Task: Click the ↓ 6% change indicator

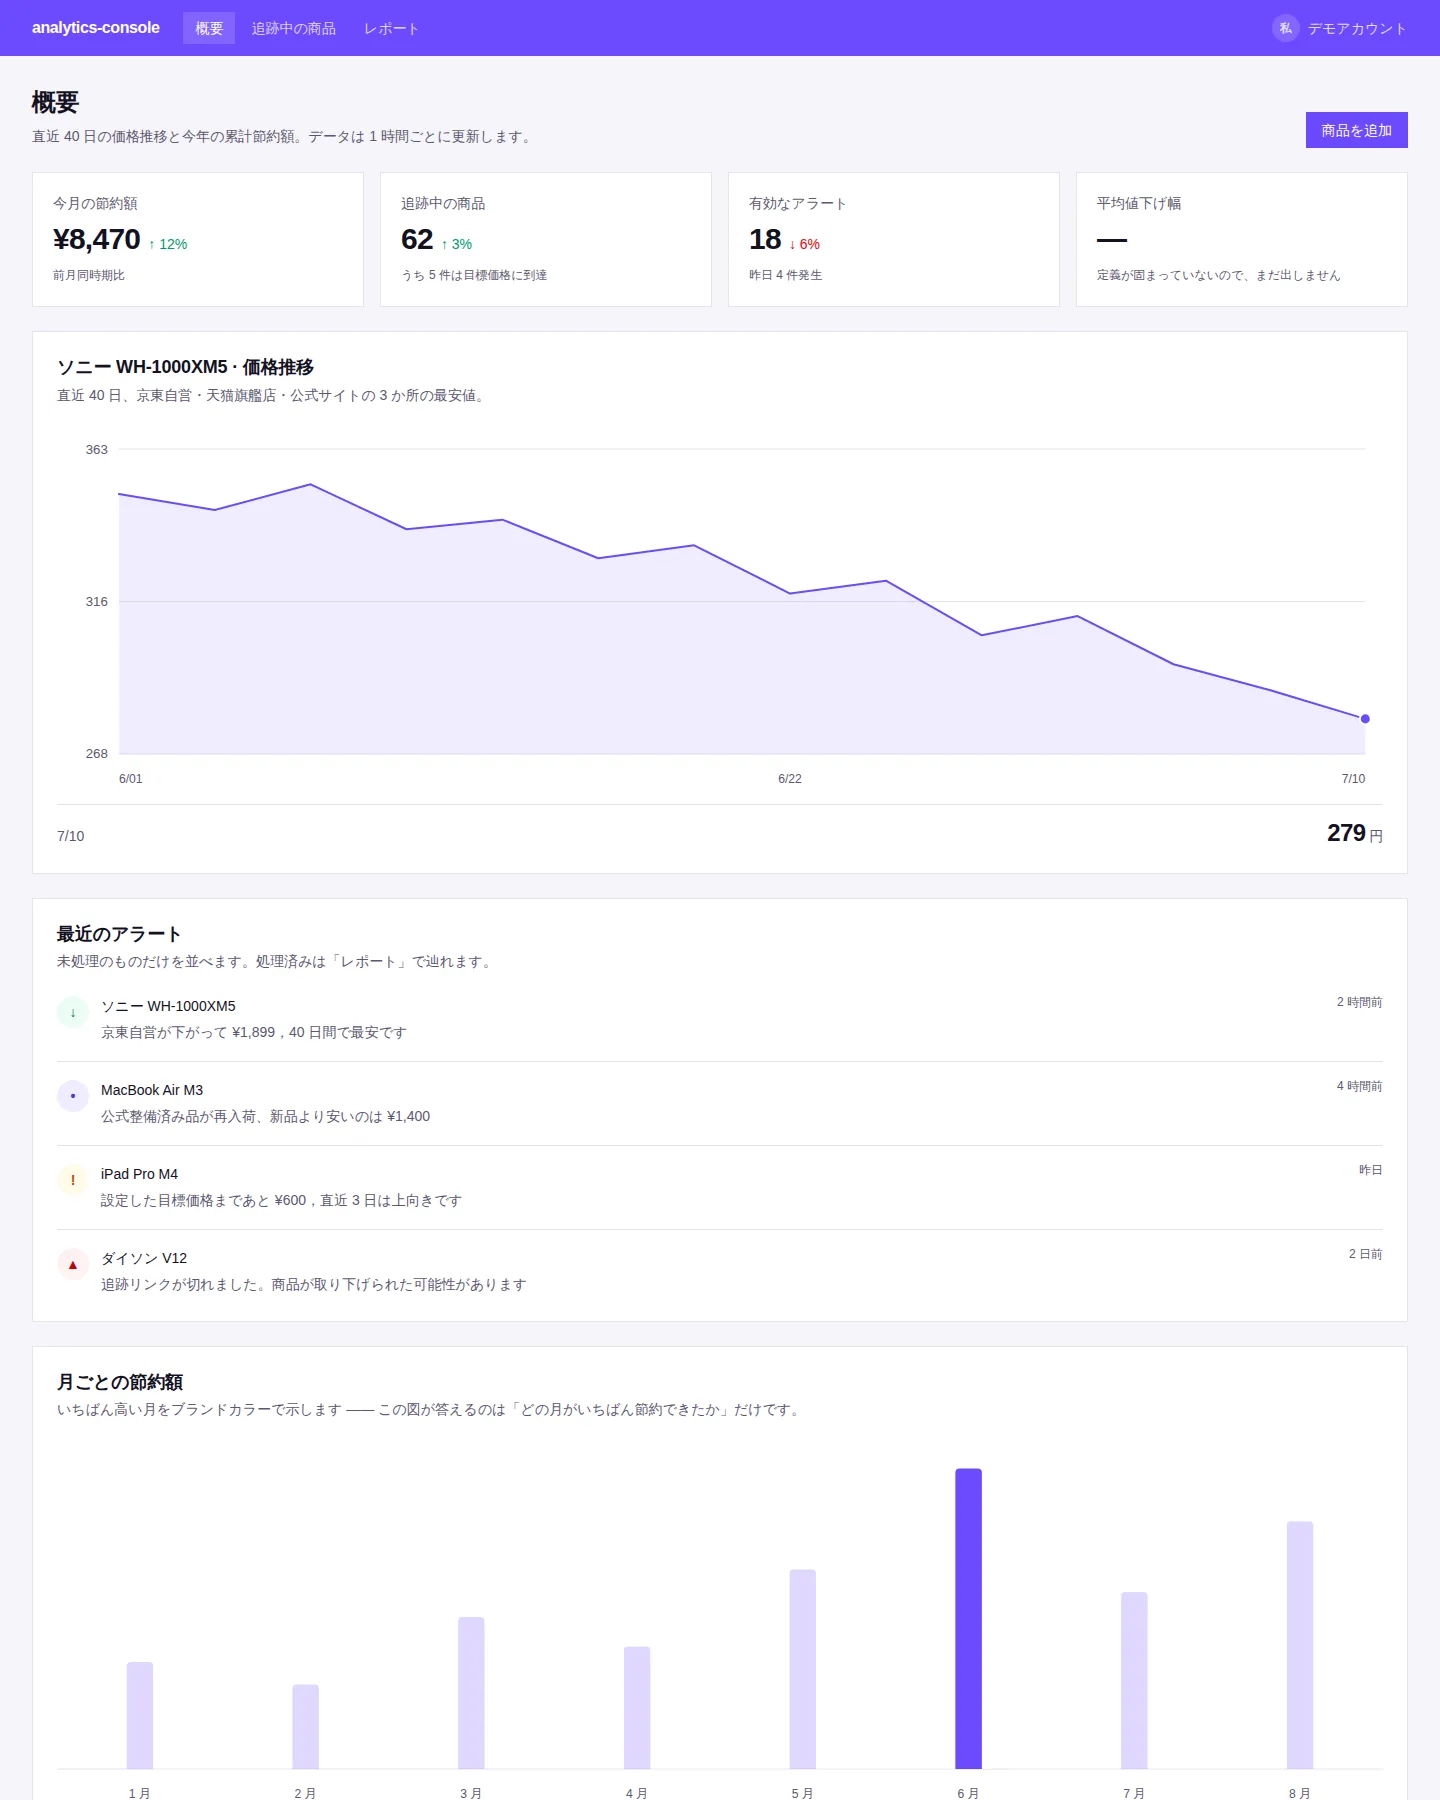Action: [804, 244]
